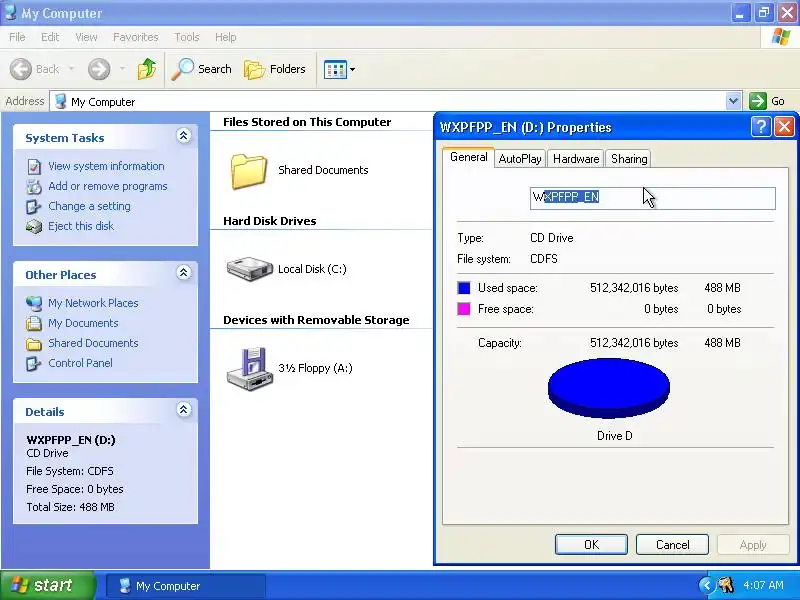Click OK in Properties dialog
The image size is (800, 600).
pyautogui.click(x=591, y=545)
